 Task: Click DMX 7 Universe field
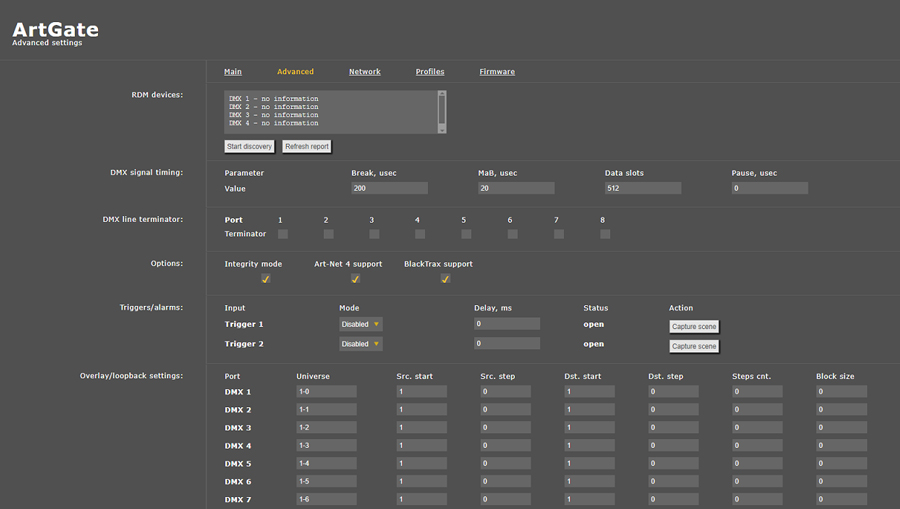pos(327,499)
